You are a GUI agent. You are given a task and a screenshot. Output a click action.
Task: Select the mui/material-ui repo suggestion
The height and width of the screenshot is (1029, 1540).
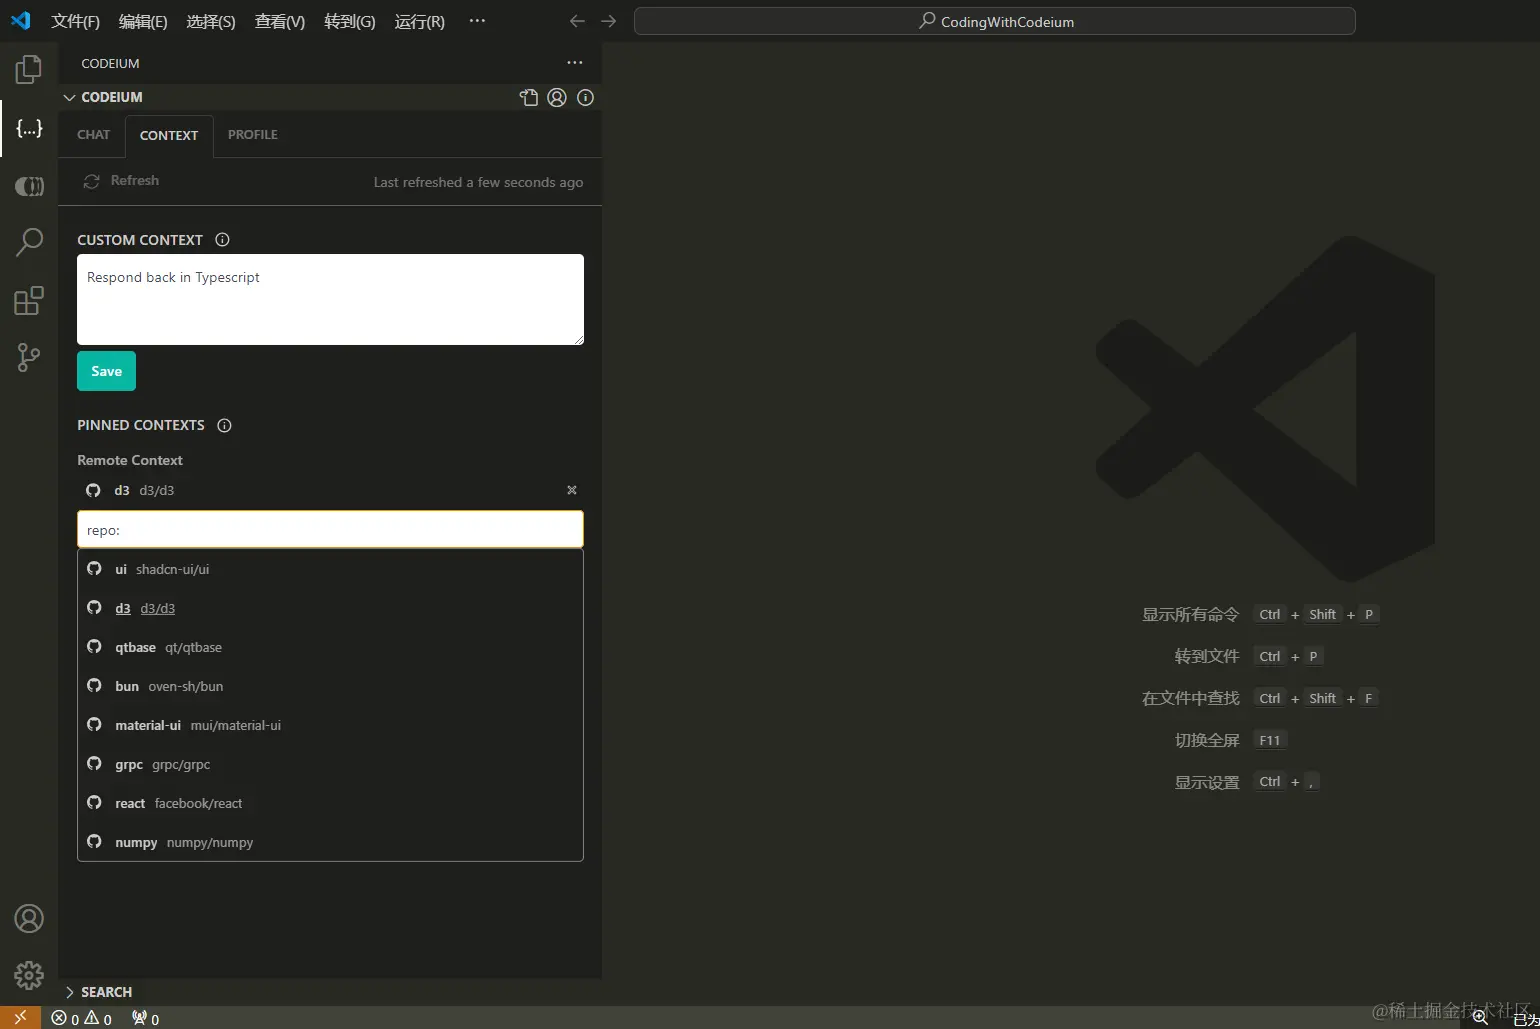click(330, 725)
